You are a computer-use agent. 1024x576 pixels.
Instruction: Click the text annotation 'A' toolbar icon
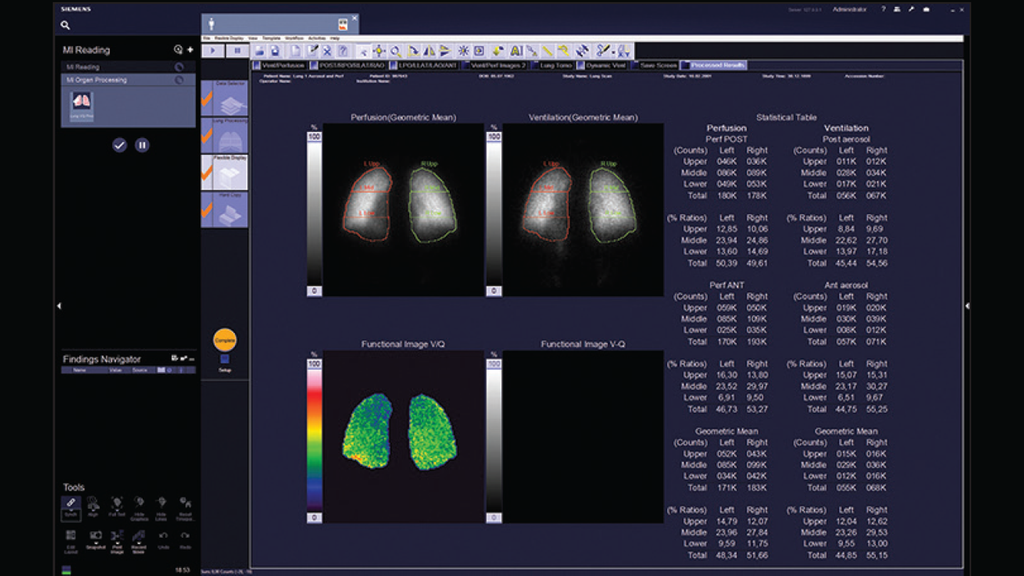click(x=516, y=50)
